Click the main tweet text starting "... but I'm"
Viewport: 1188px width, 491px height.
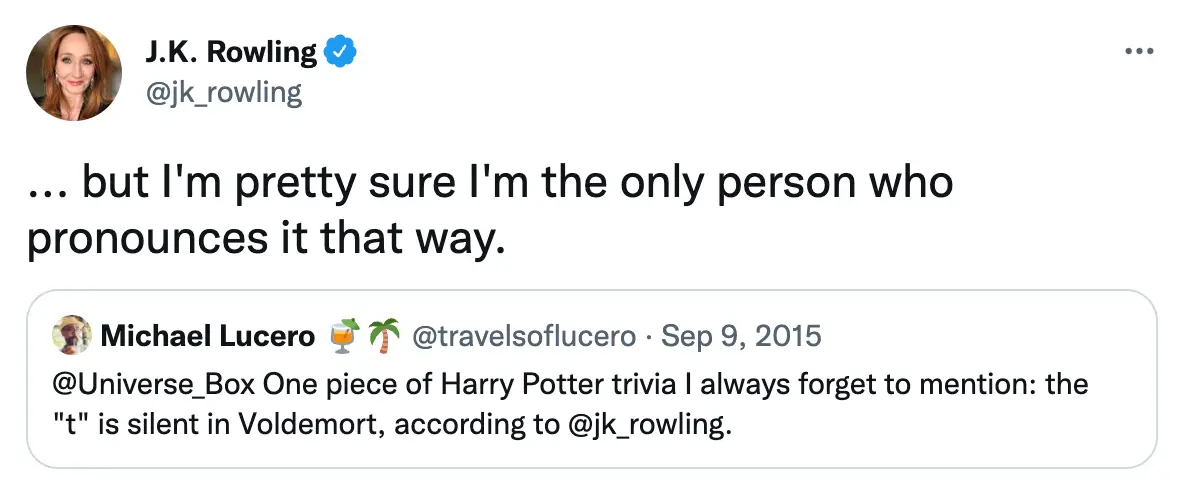[490, 184]
